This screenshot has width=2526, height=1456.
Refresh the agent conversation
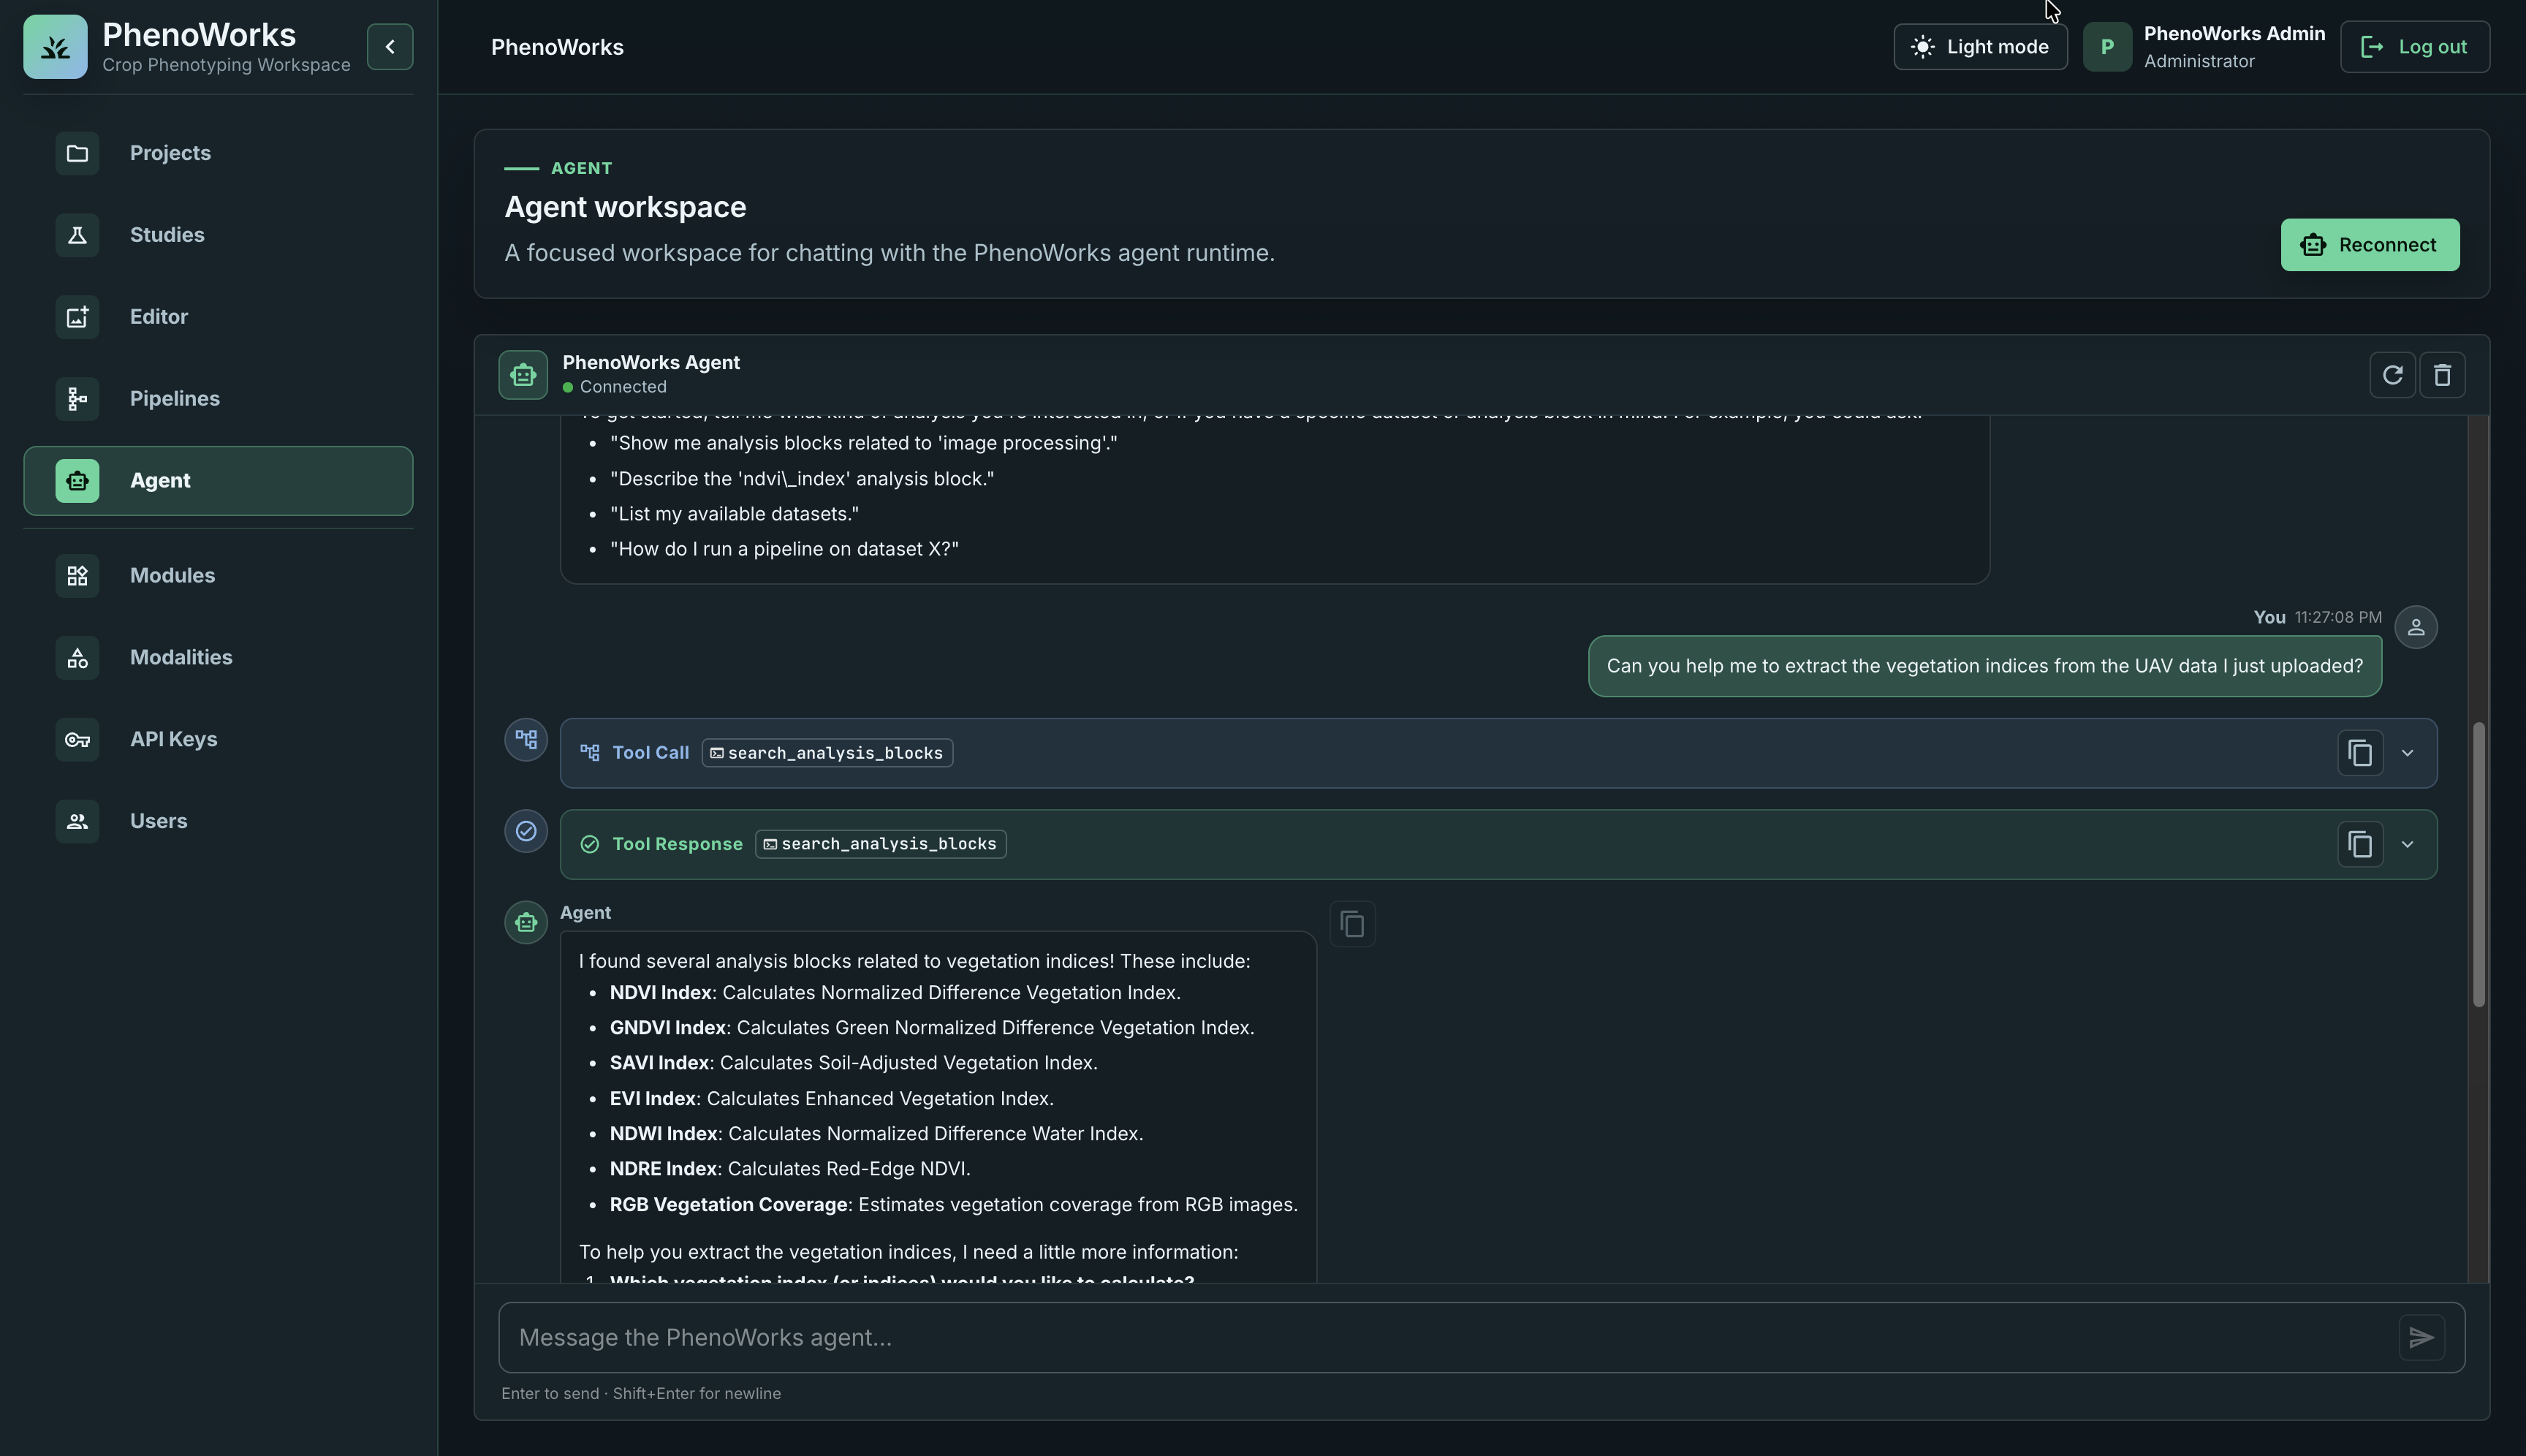pyautogui.click(x=2392, y=375)
